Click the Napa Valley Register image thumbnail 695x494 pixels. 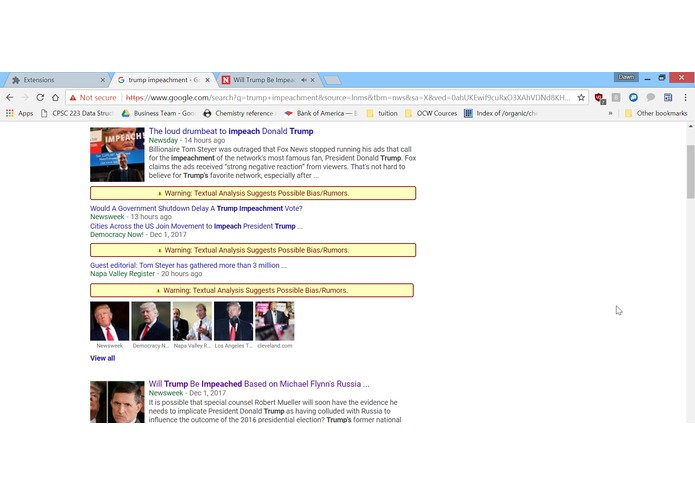[x=192, y=321]
